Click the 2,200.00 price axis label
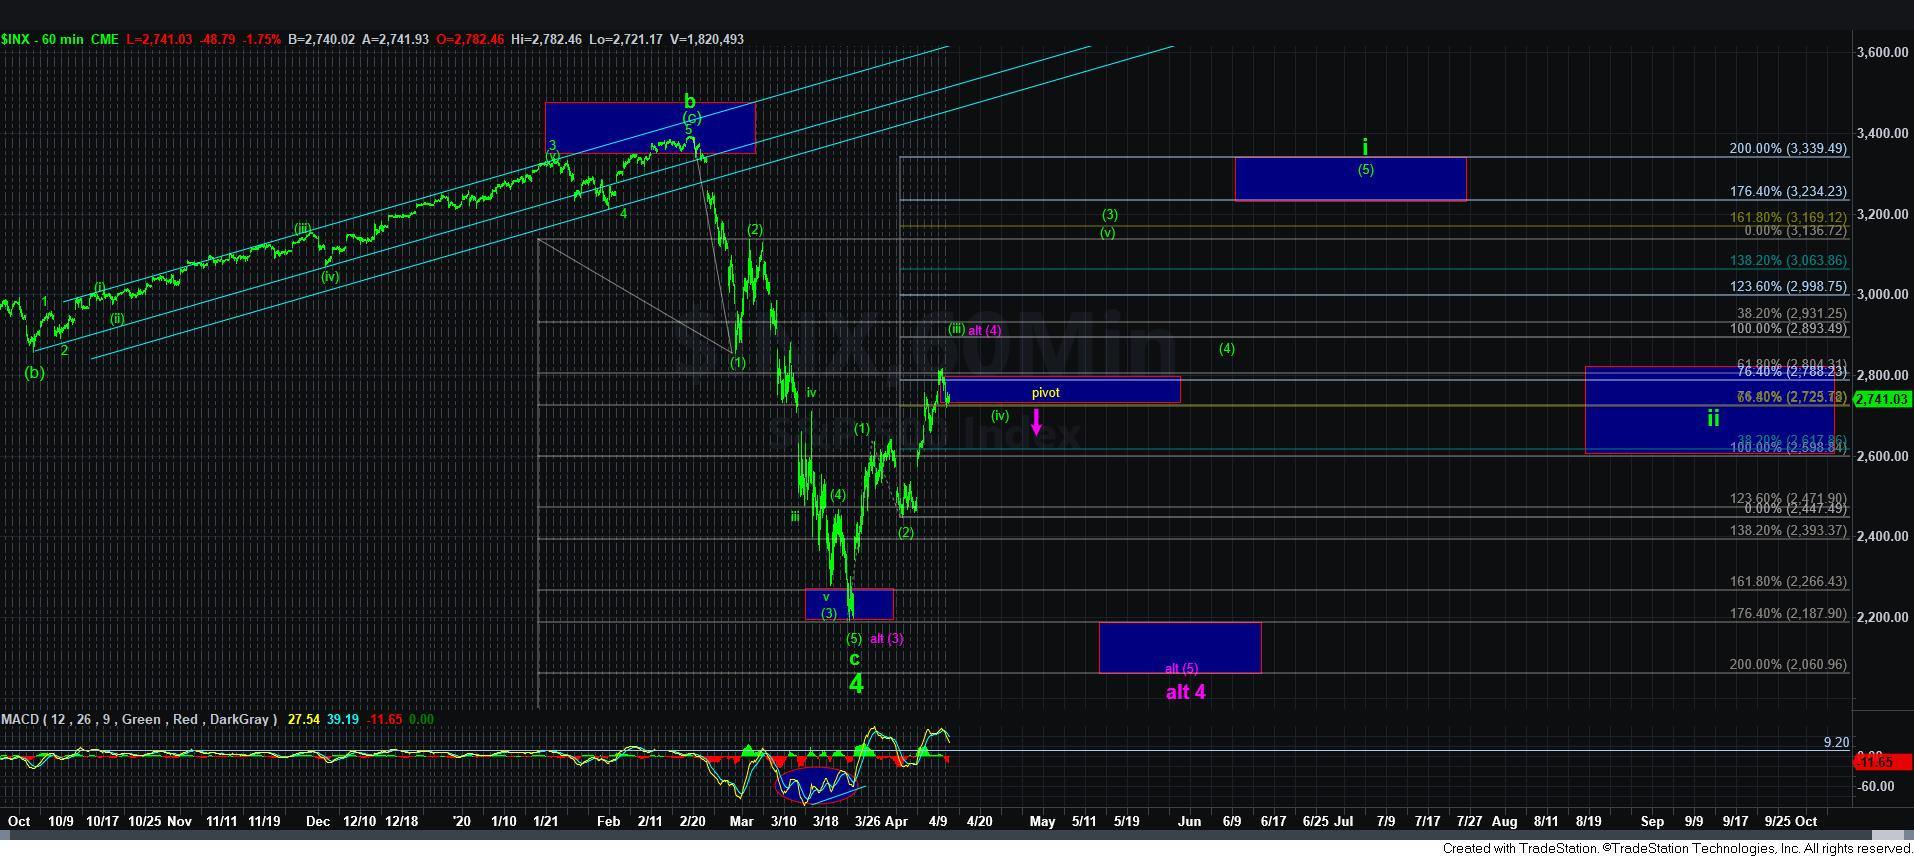This screenshot has height=856, width=1914. (x=1881, y=618)
